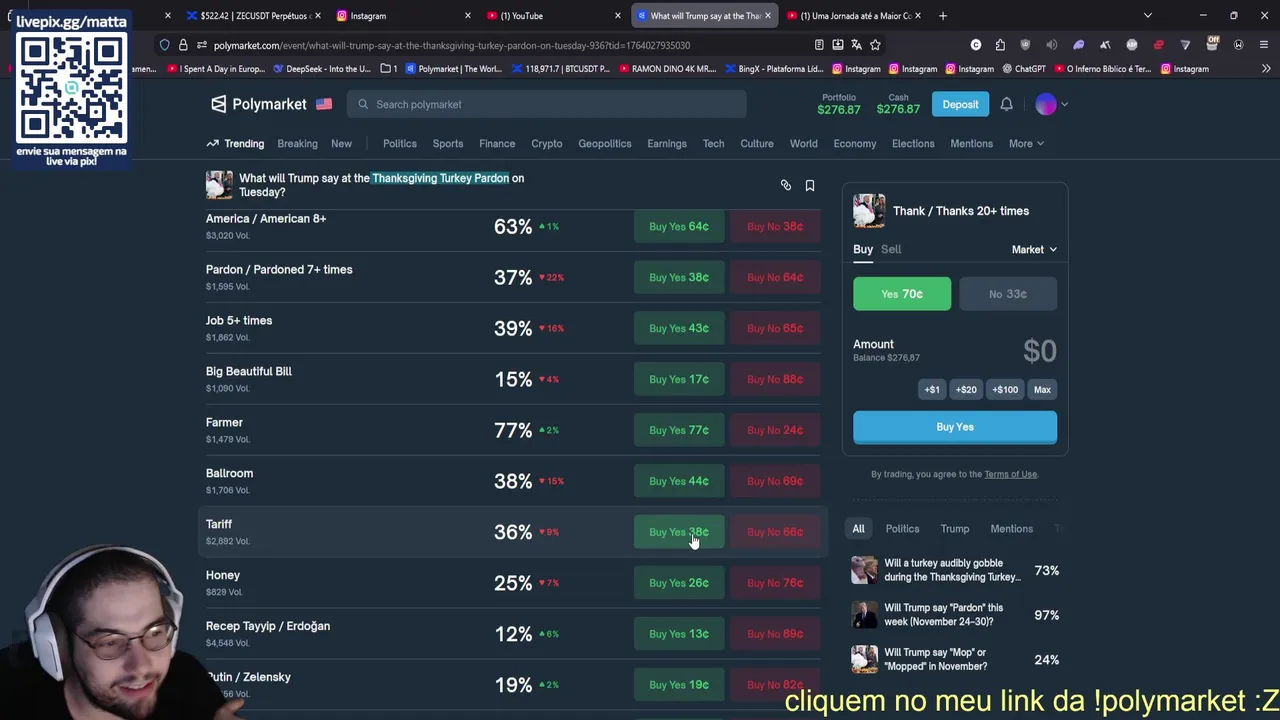Screen dimensions: 1280x720
Task: Copy the market link icon
Action: point(786,185)
